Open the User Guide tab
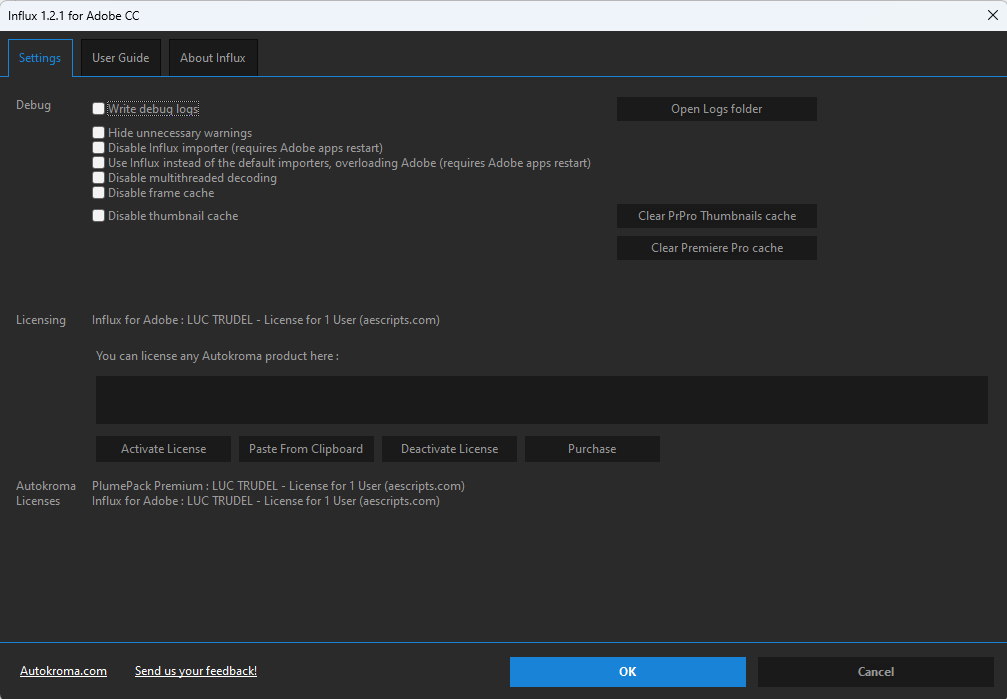The height and width of the screenshot is (699, 1007). coord(121,58)
